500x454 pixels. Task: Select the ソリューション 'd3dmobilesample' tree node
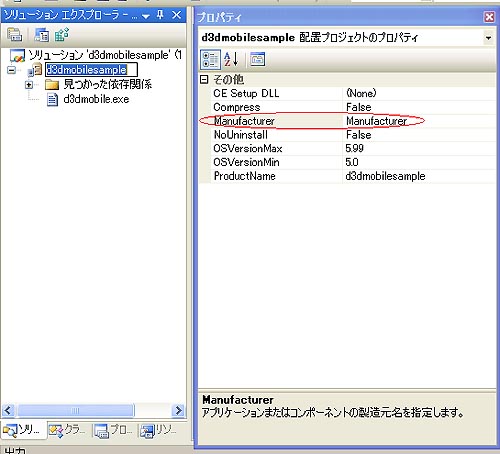click(96, 55)
